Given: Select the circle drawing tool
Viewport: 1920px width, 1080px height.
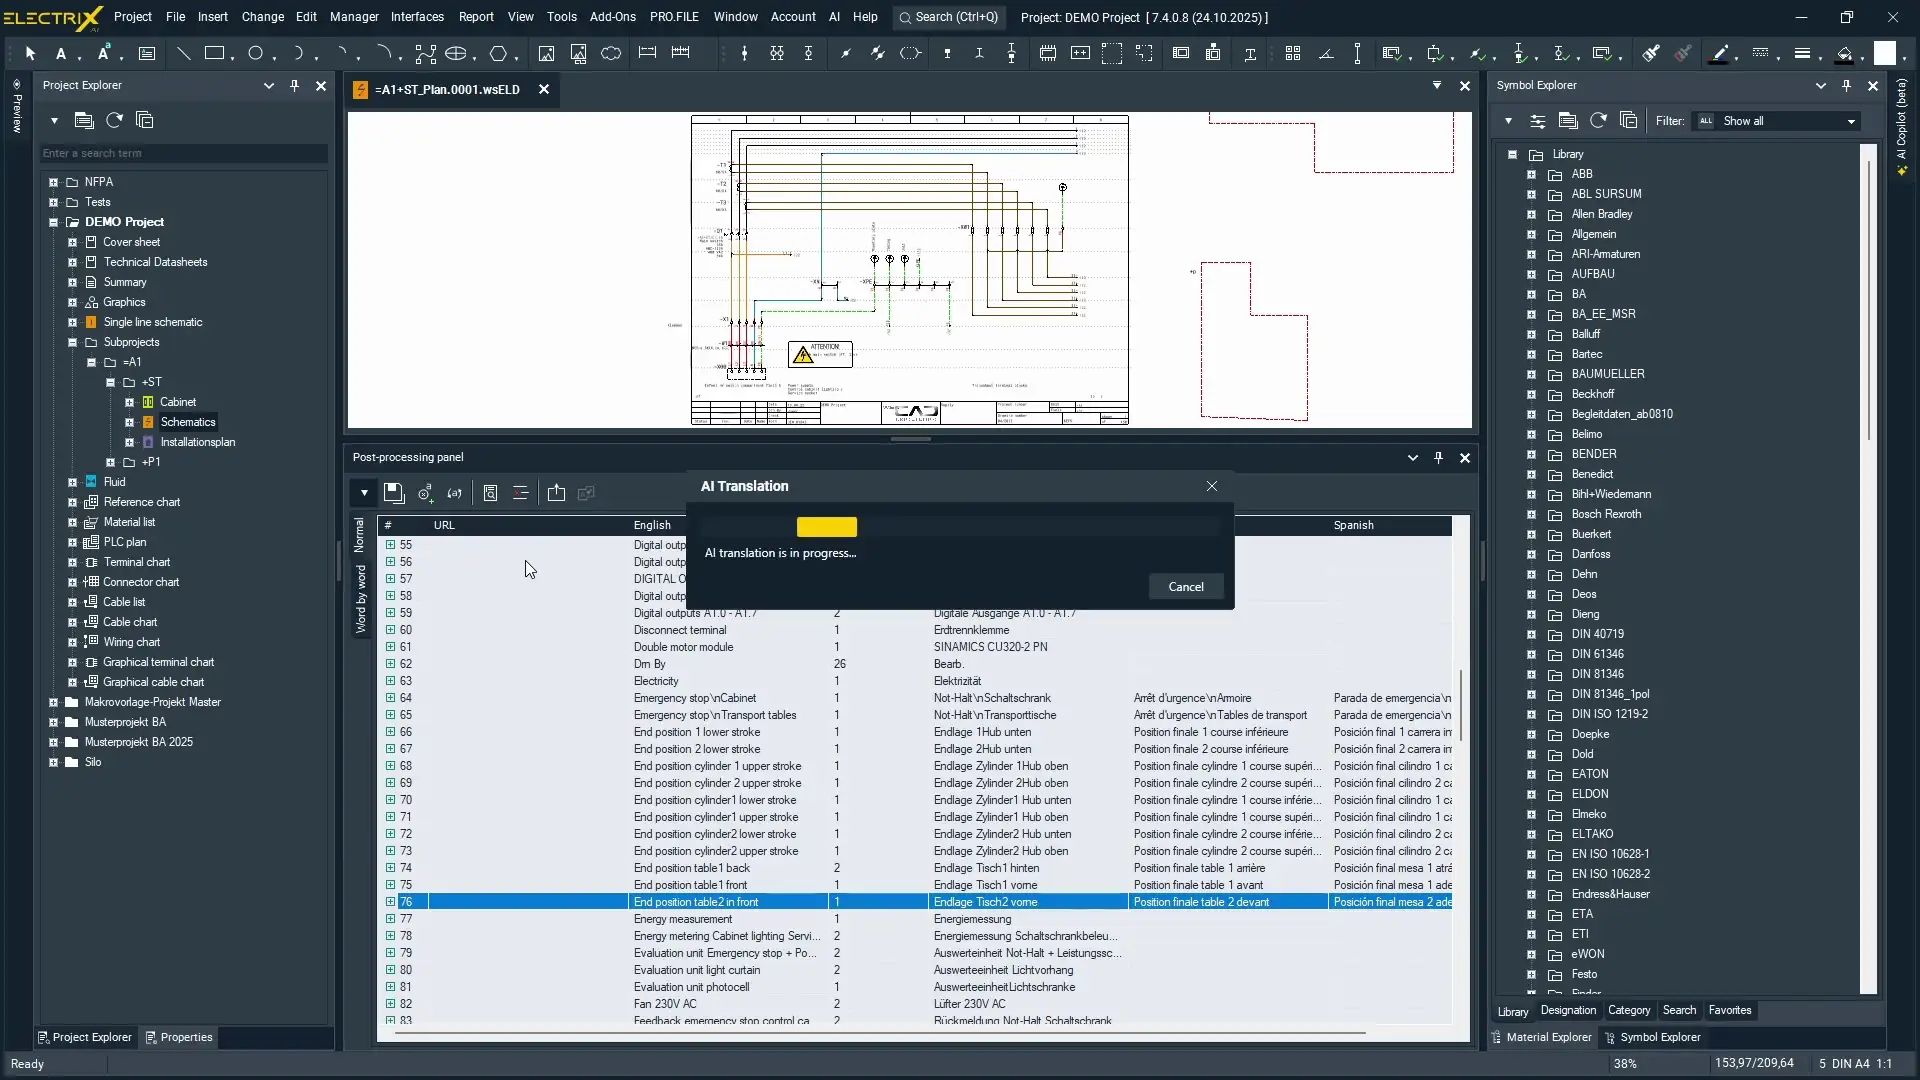Looking at the screenshot, I should click(256, 54).
